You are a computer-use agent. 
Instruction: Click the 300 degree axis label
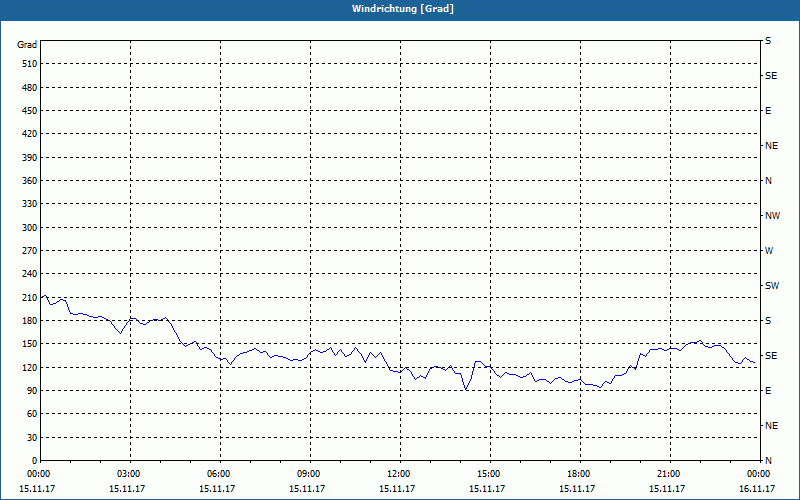click(x=30, y=228)
